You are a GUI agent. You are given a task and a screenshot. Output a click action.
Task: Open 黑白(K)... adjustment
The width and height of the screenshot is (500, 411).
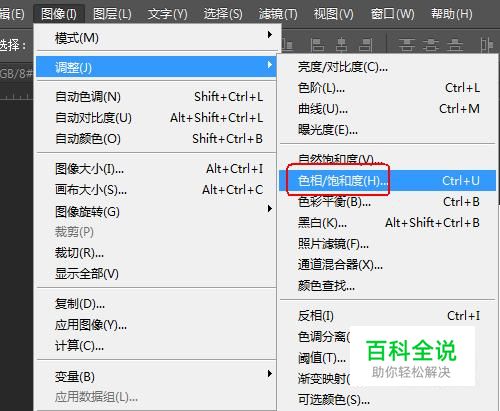click(x=387, y=223)
